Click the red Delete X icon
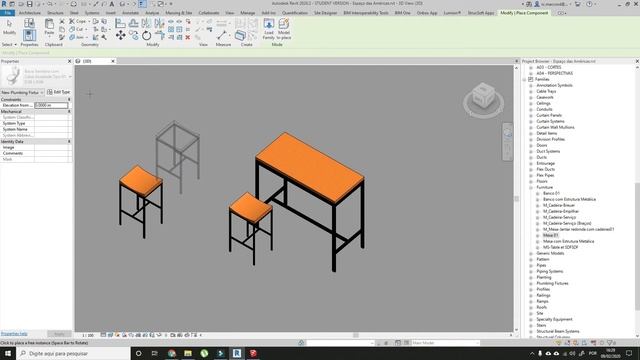This screenshot has width=640, height=360. [188, 37]
